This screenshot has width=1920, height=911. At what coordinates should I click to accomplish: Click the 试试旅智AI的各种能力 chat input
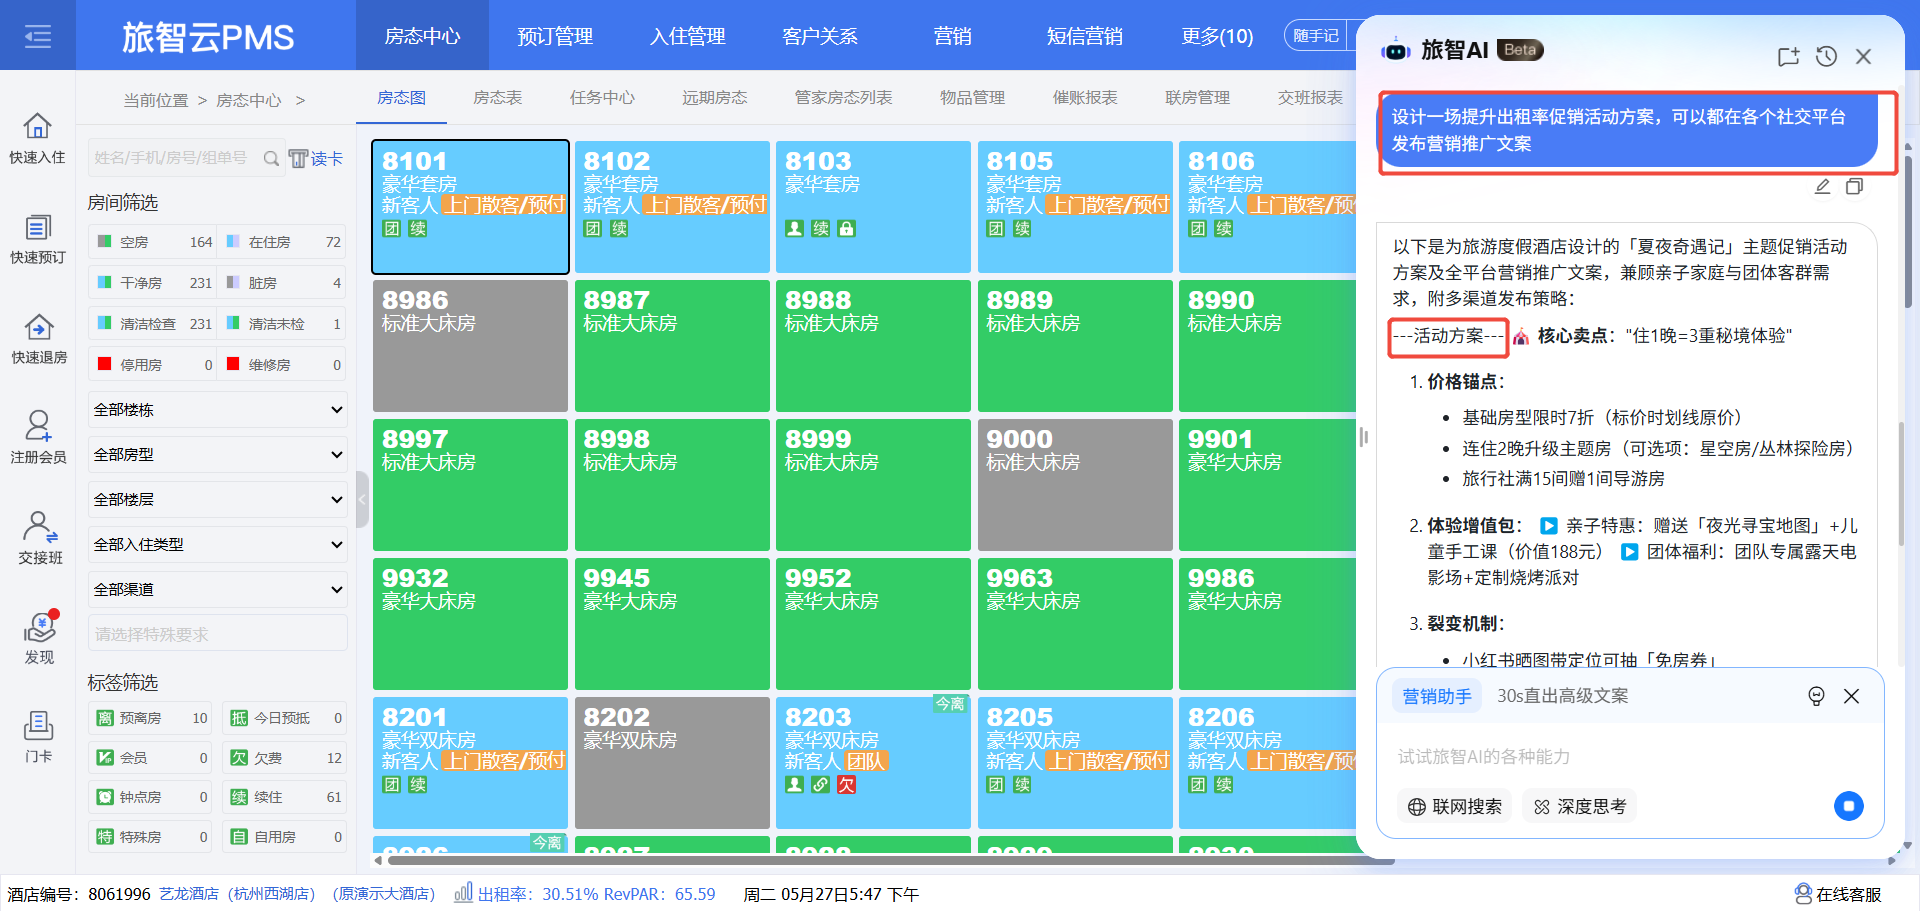coord(1630,757)
